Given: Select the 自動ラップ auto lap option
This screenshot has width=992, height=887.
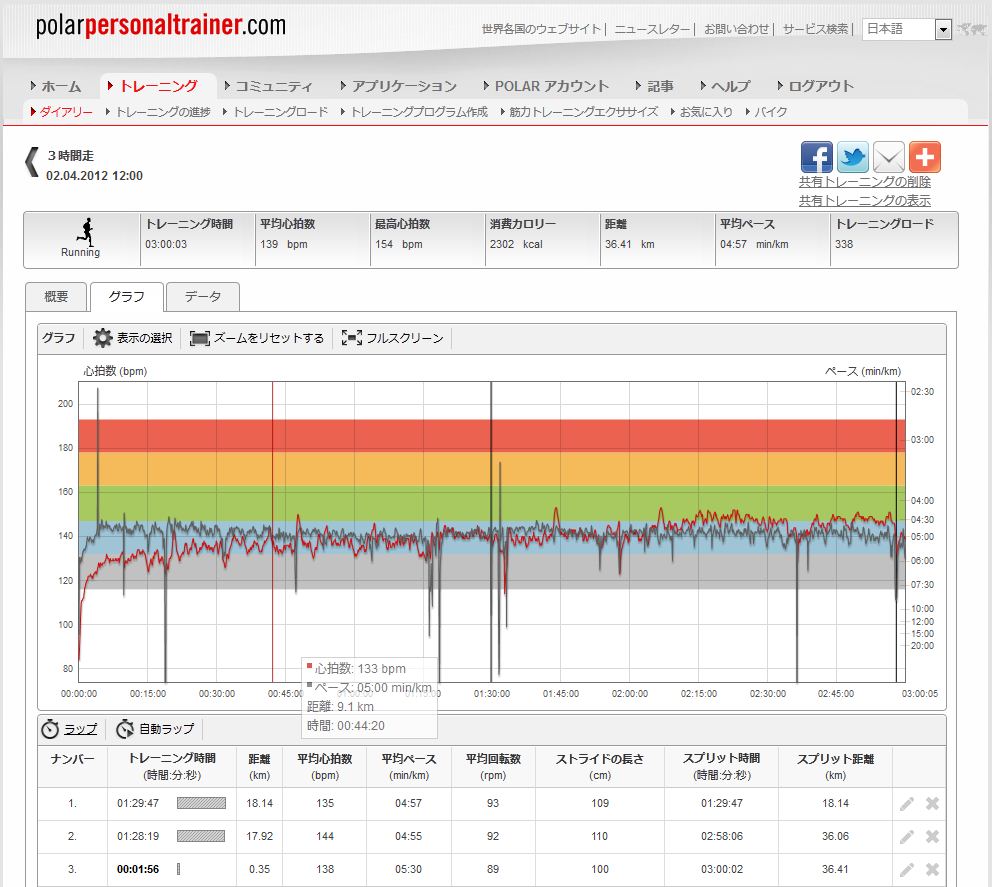Looking at the screenshot, I should point(155,729).
